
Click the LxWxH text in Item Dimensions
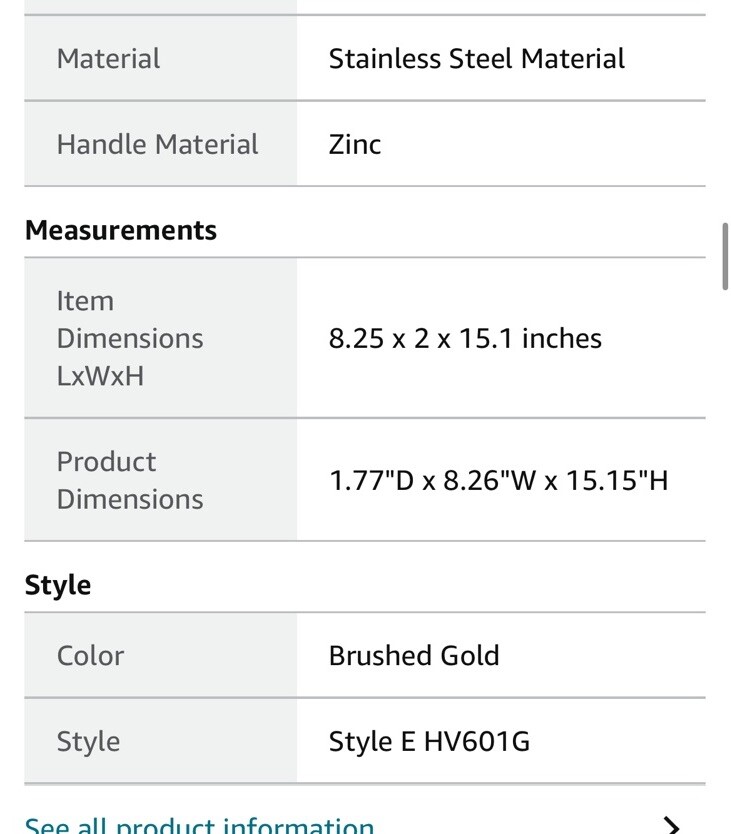click(x=101, y=376)
